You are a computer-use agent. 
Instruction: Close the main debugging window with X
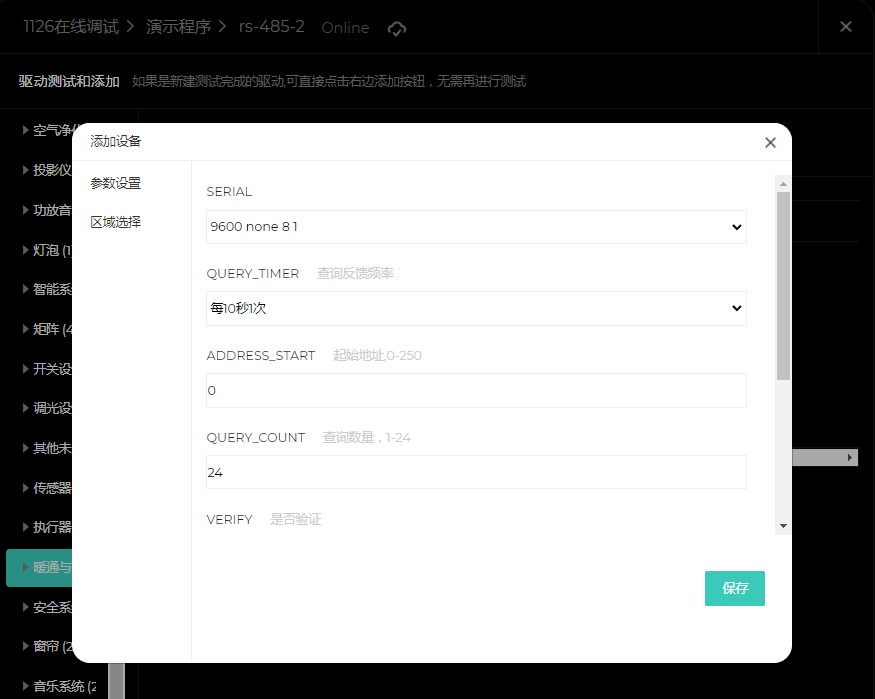(845, 26)
